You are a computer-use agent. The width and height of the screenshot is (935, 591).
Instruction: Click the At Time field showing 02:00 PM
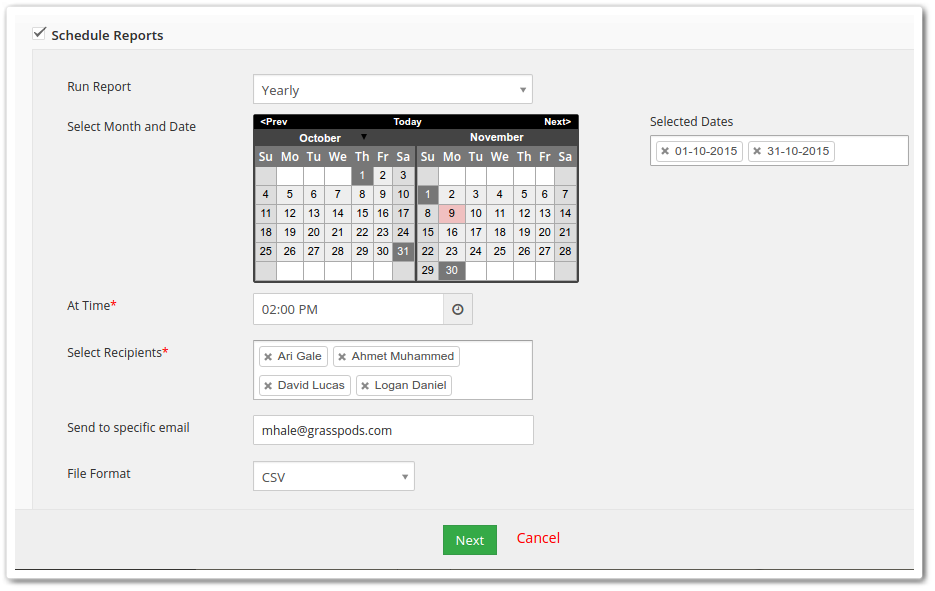click(x=348, y=309)
